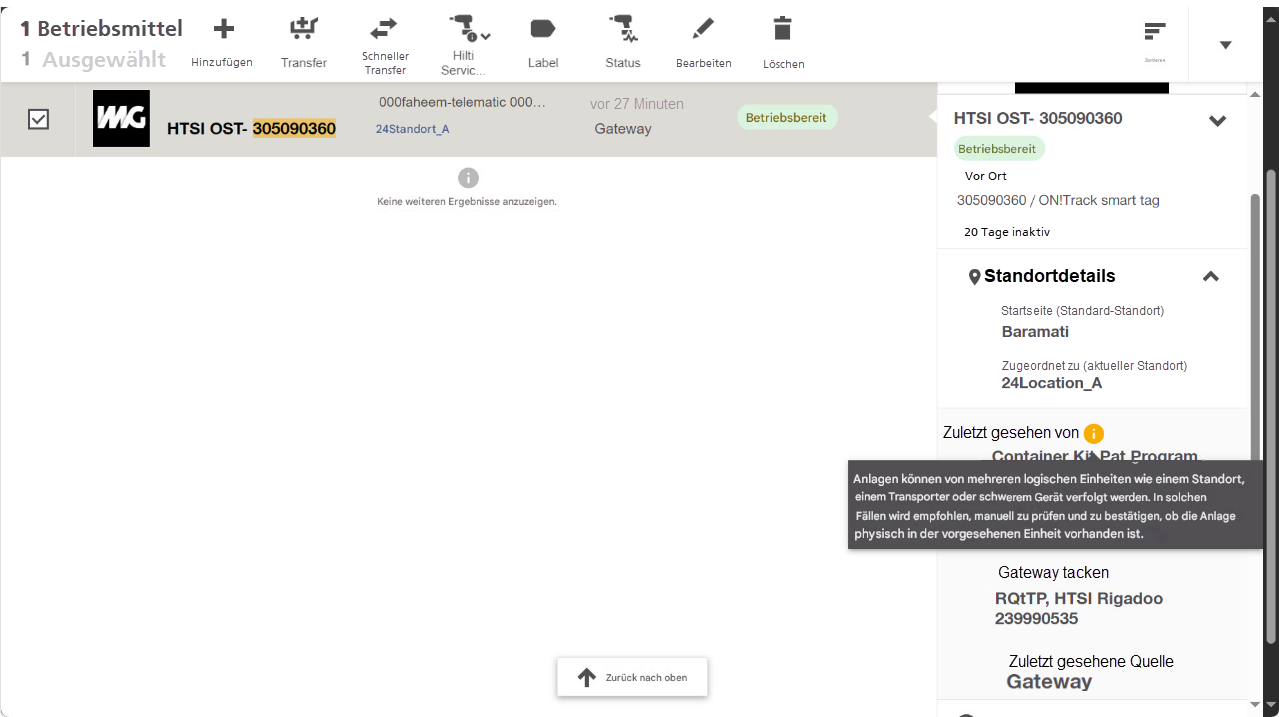Select the HTSI OST- 305090360 asset name
Viewport: 1279px width, 717px height.
[251, 128]
